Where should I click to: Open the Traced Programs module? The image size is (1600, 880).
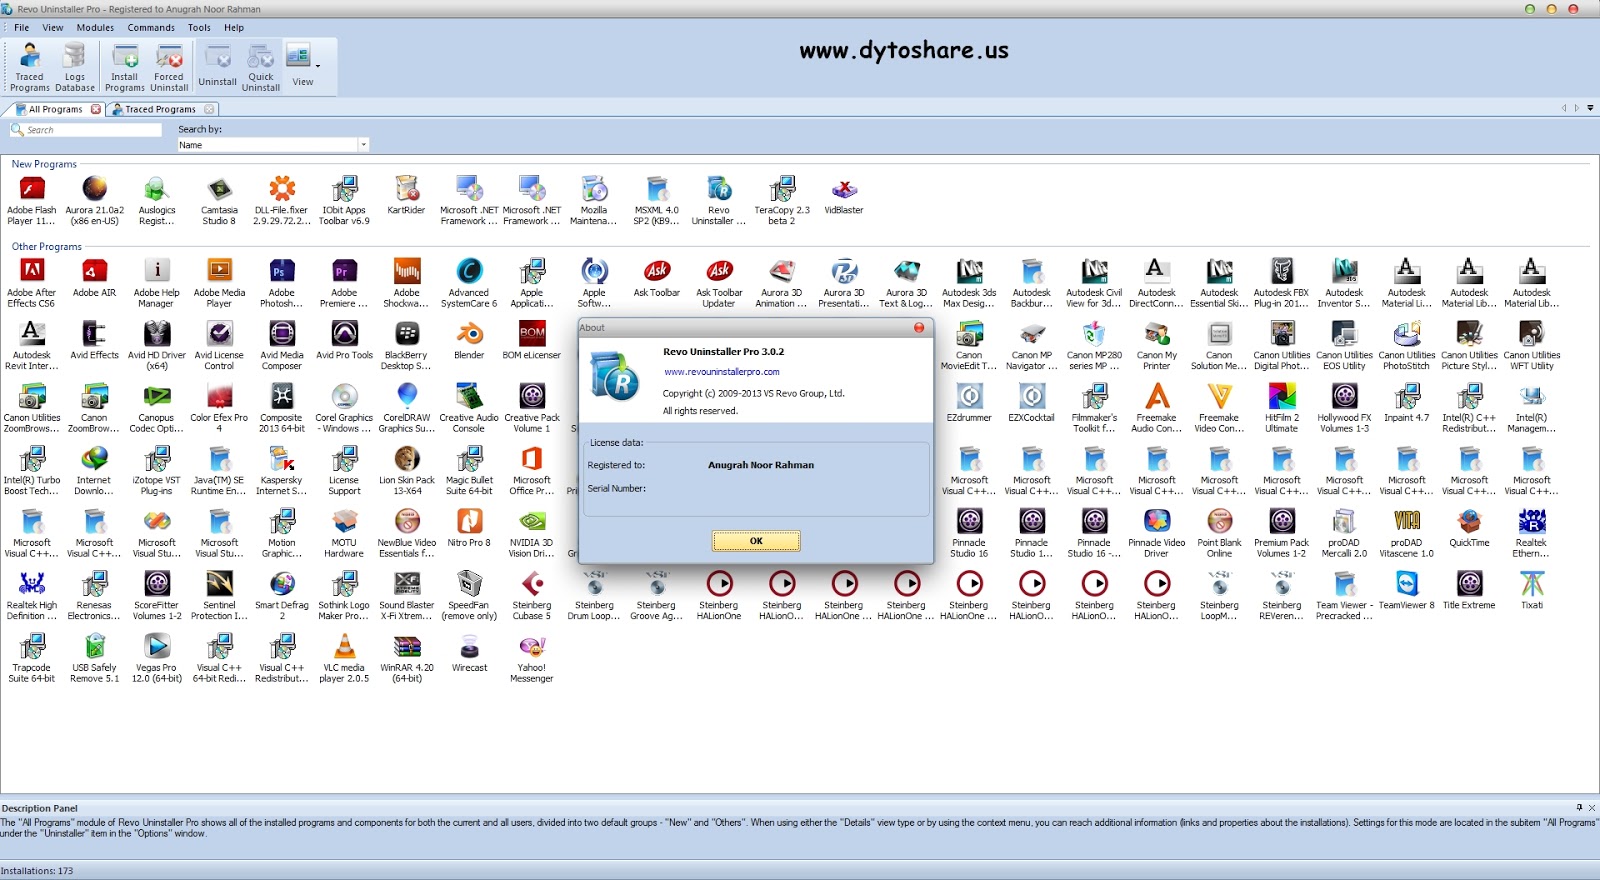pos(29,67)
